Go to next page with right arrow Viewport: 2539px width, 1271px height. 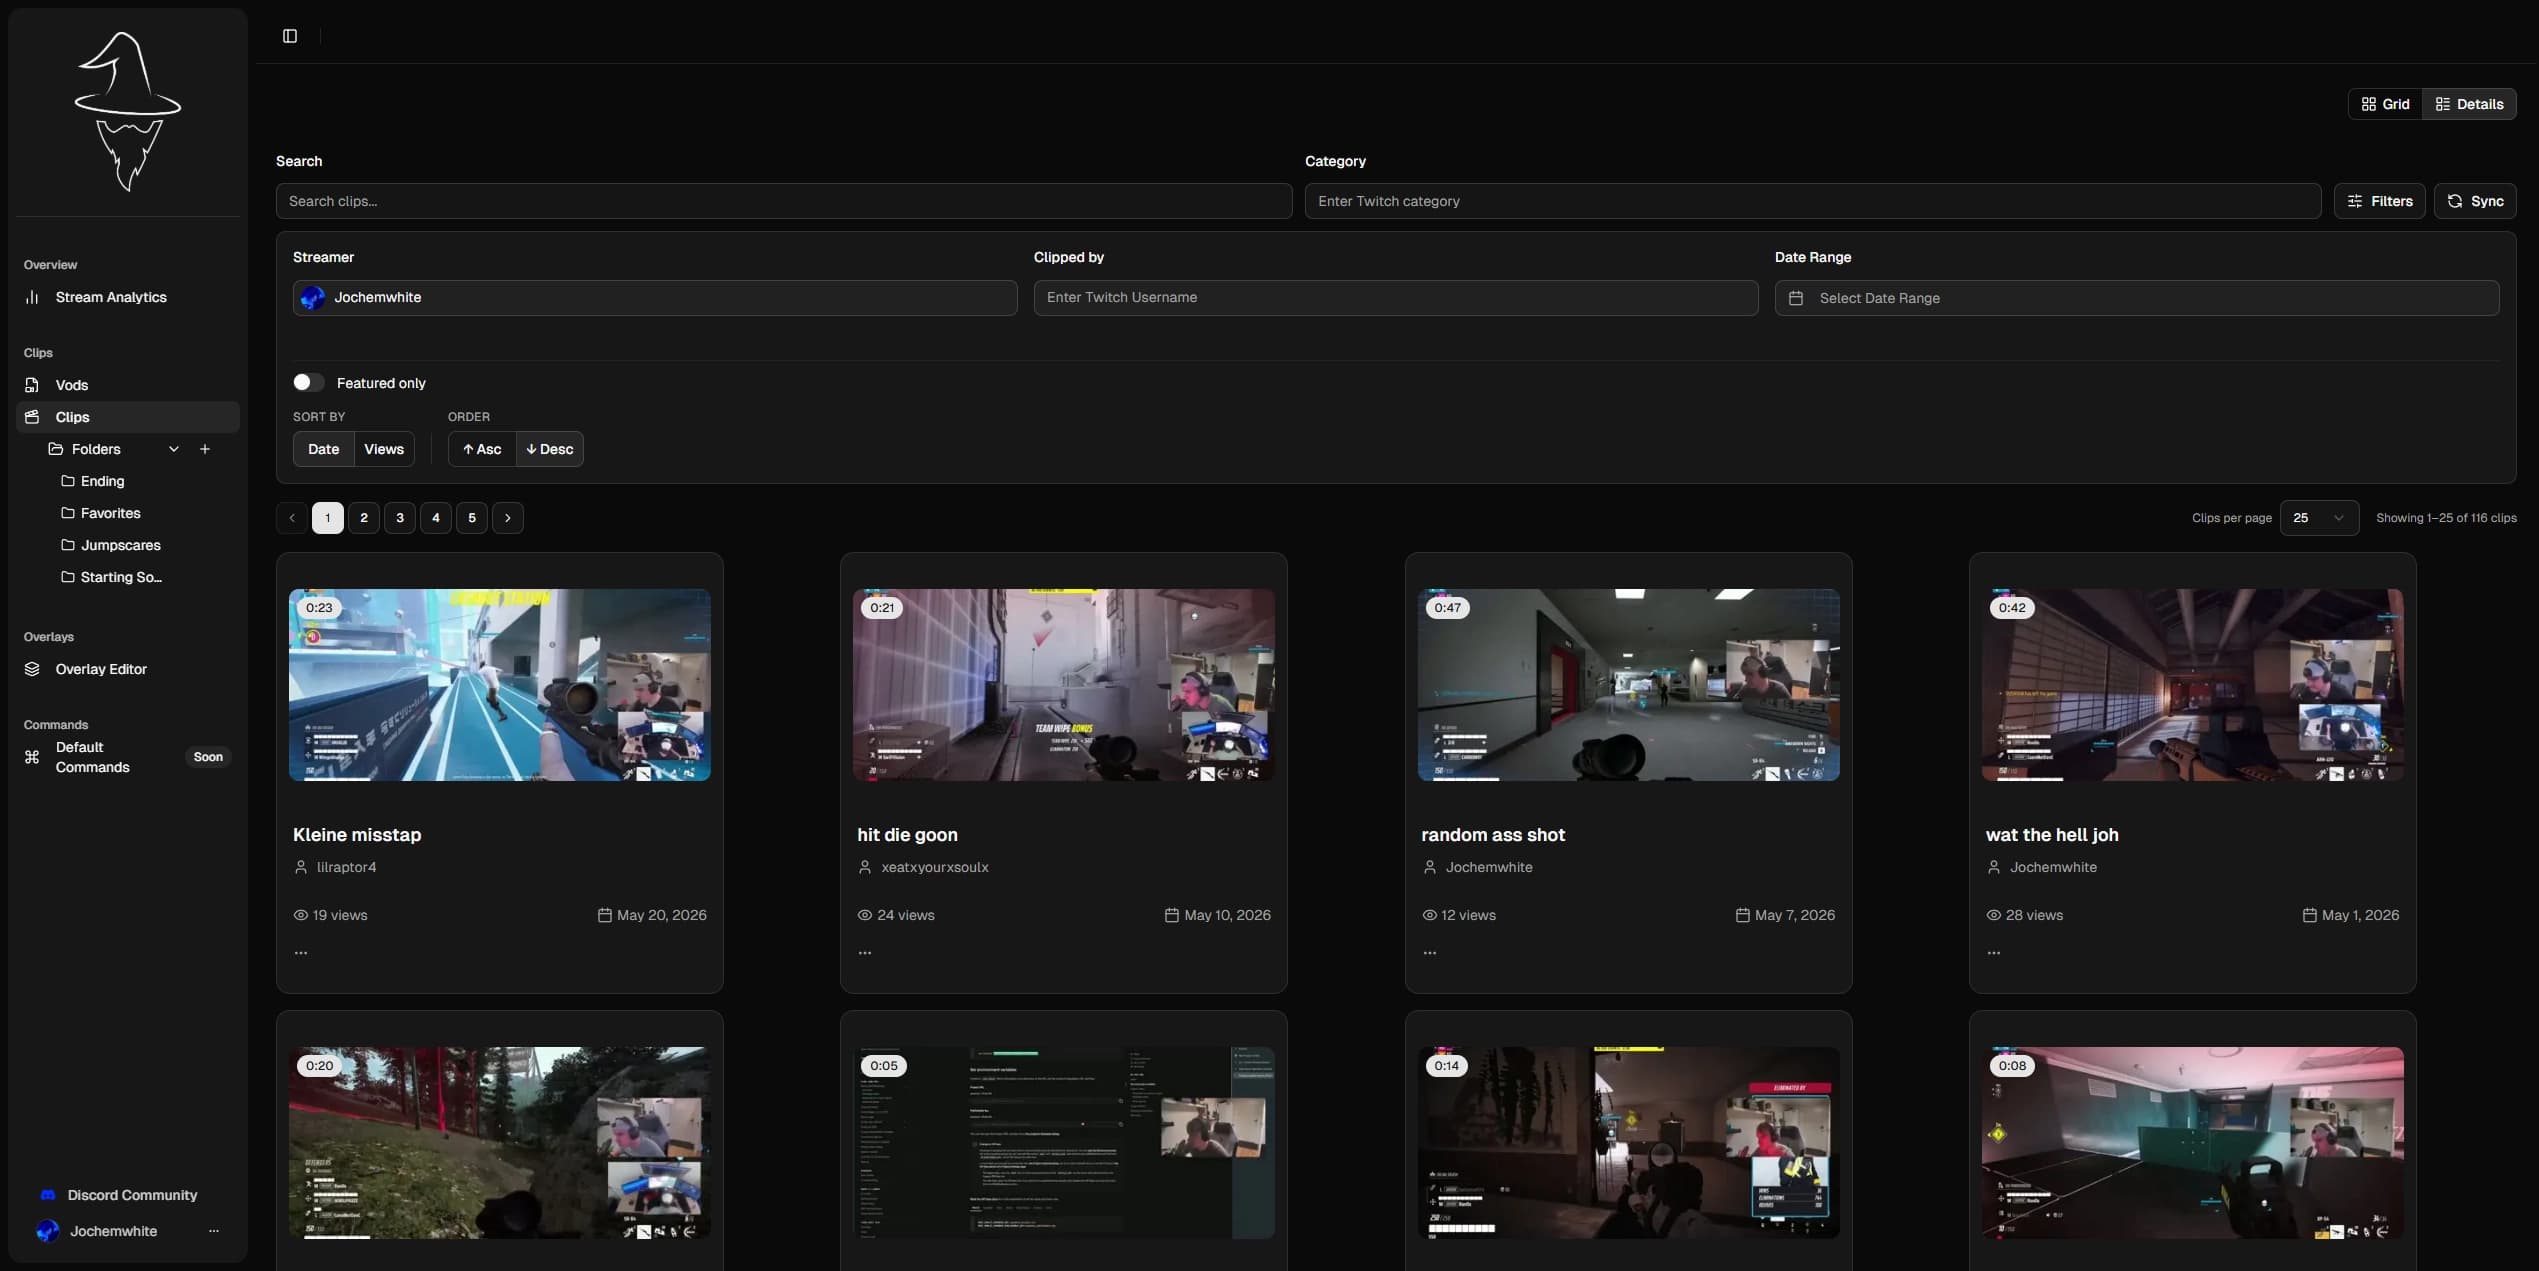click(508, 518)
